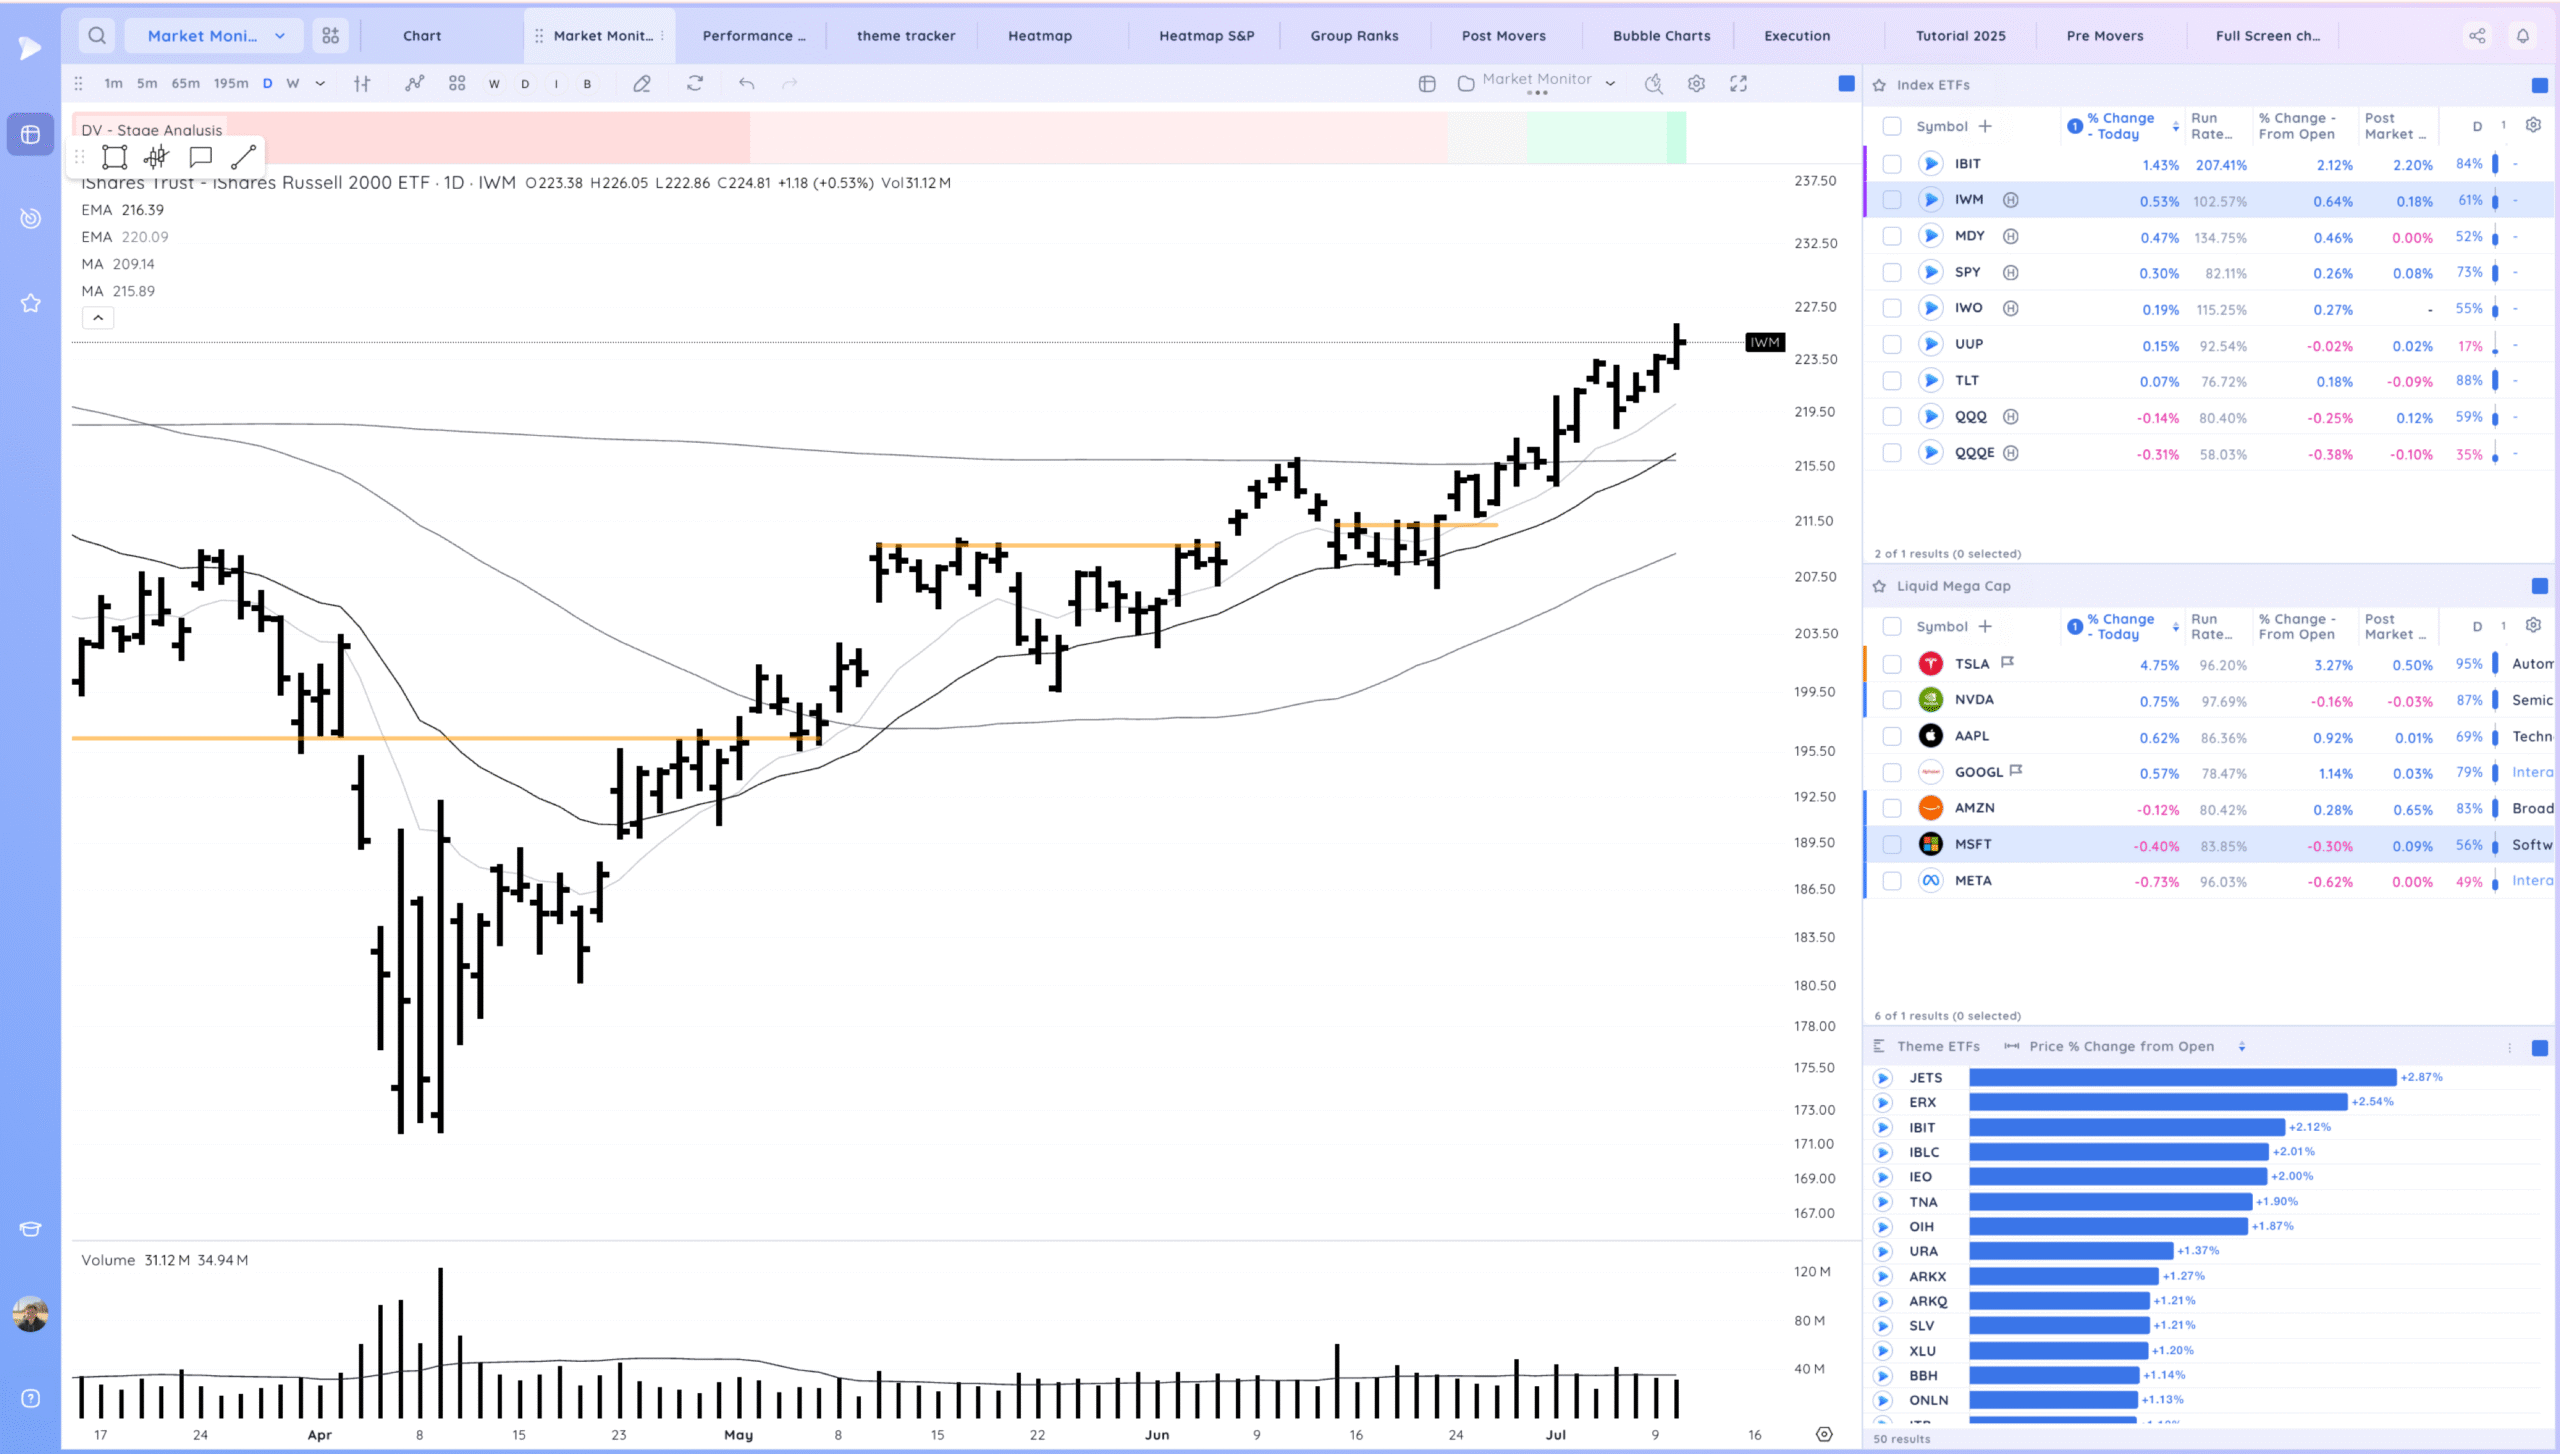
Task: Click the Index ETFs blue color square
Action: pyautogui.click(x=2539, y=85)
